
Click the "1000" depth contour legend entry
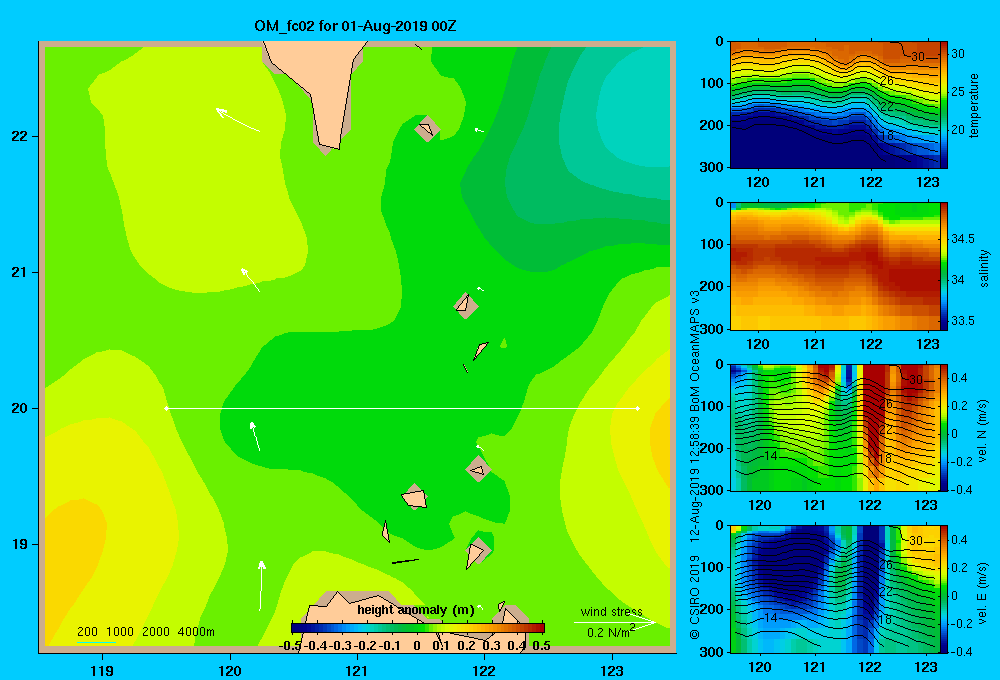click(x=120, y=632)
